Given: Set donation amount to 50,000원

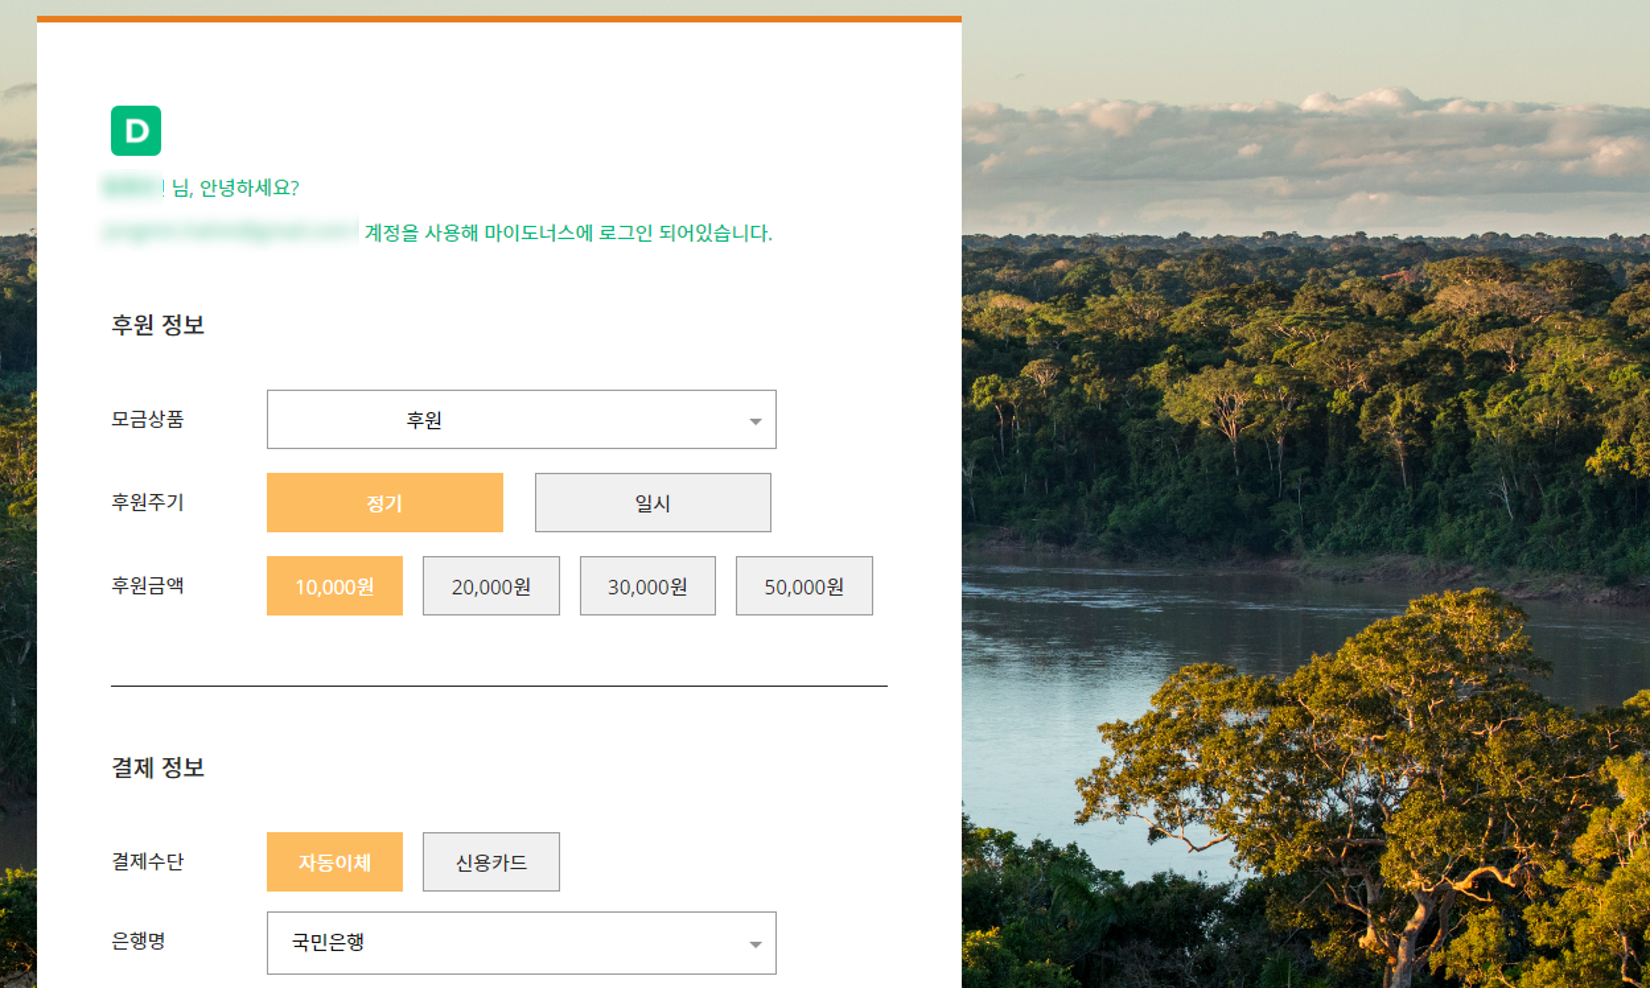Looking at the screenshot, I should point(803,586).
